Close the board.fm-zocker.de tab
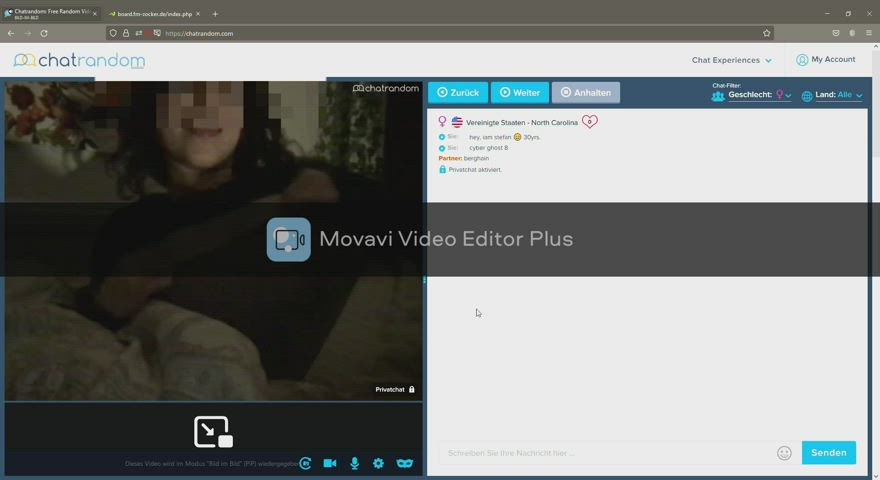The image size is (880, 480). [x=198, y=14]
